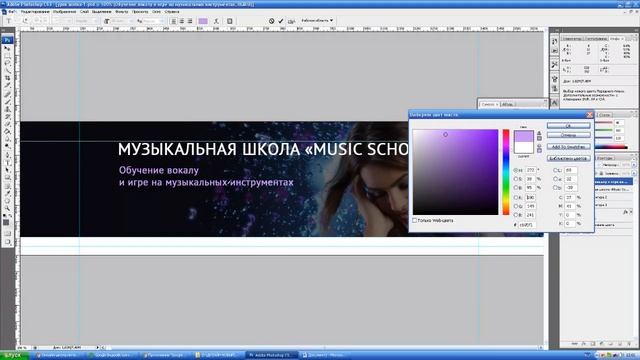Open the layer opacity slider arrow

point(634,165)
